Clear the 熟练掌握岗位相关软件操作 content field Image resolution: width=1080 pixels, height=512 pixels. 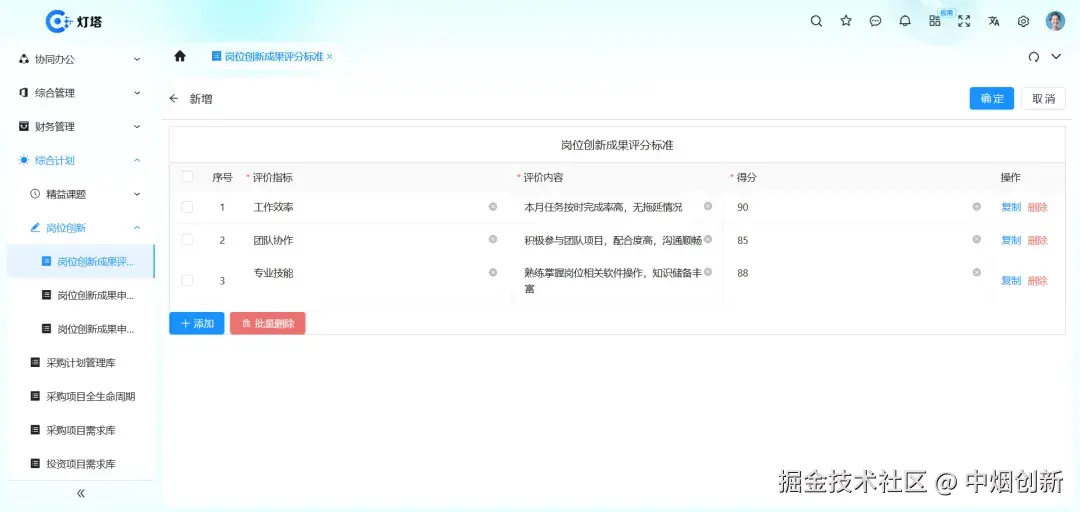tap(707, 272)
